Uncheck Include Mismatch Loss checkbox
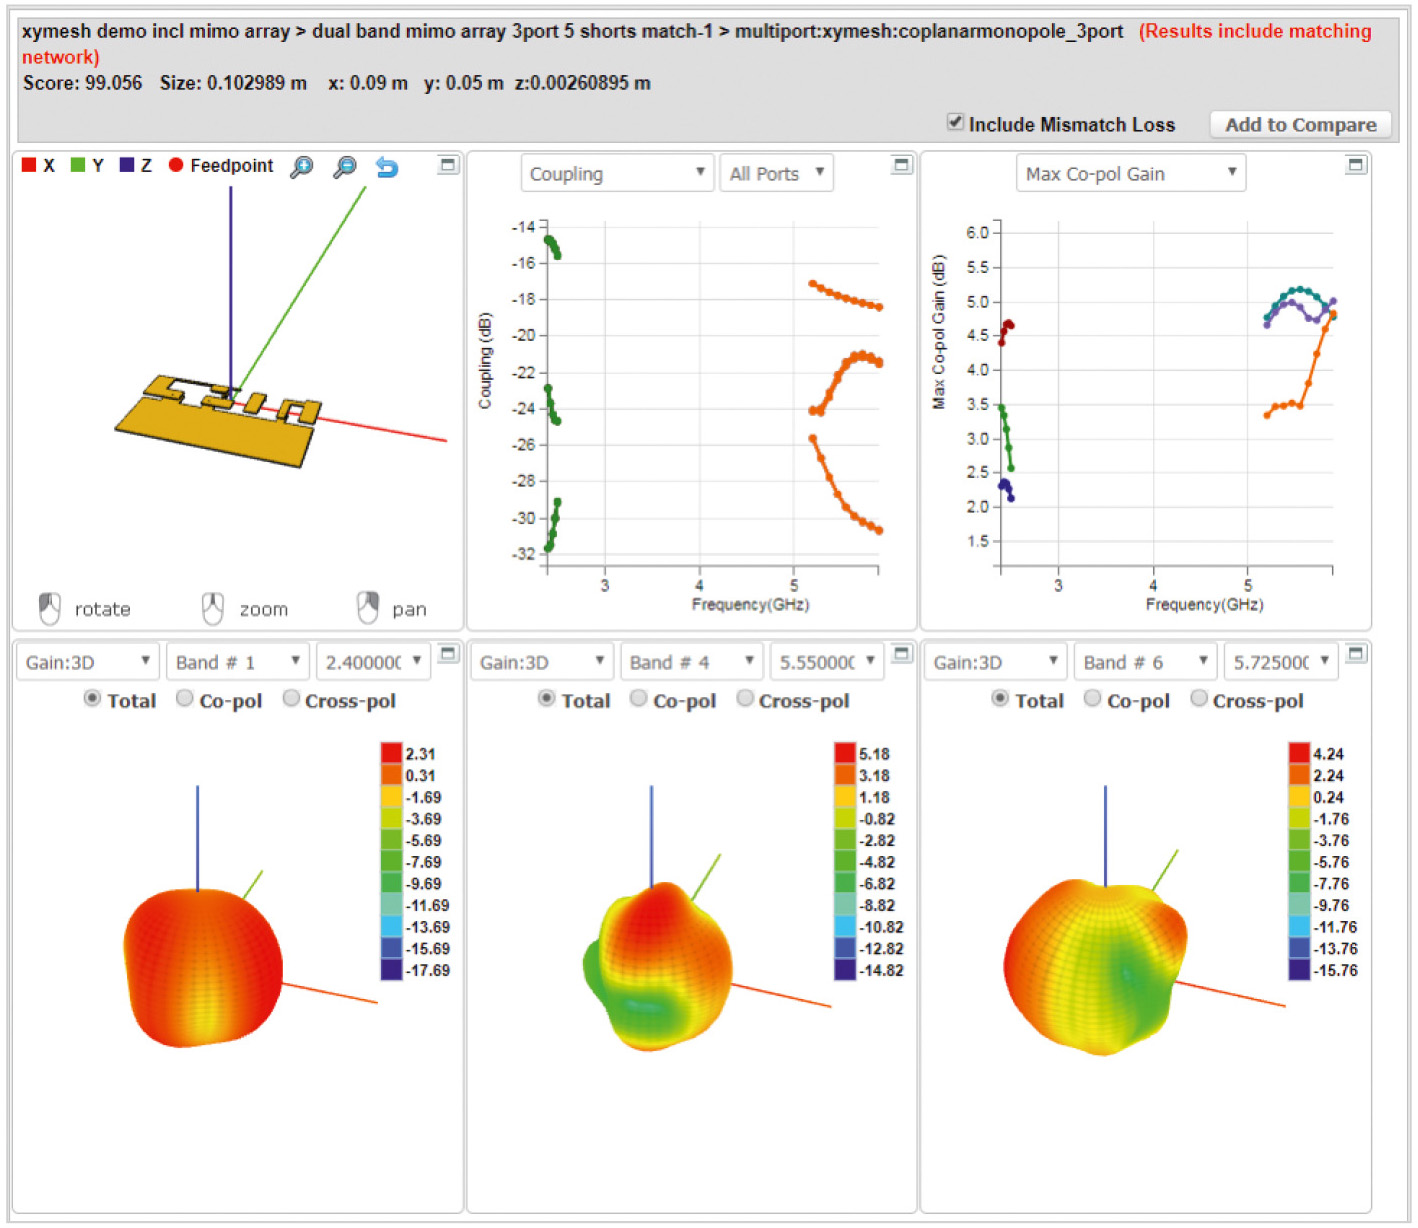This screenshot has height=1228, width=1418. pyautogui.click(x=955, y=122)
